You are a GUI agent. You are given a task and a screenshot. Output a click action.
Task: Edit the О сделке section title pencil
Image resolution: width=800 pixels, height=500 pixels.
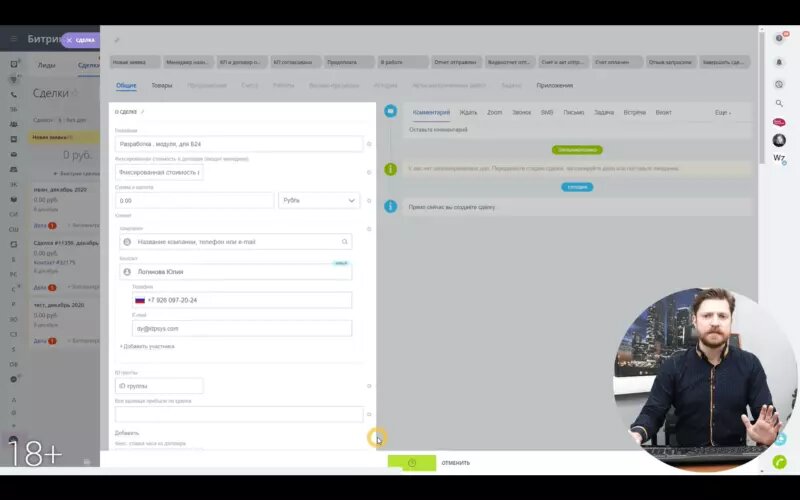pyautogui.click(x=143, y=112)
